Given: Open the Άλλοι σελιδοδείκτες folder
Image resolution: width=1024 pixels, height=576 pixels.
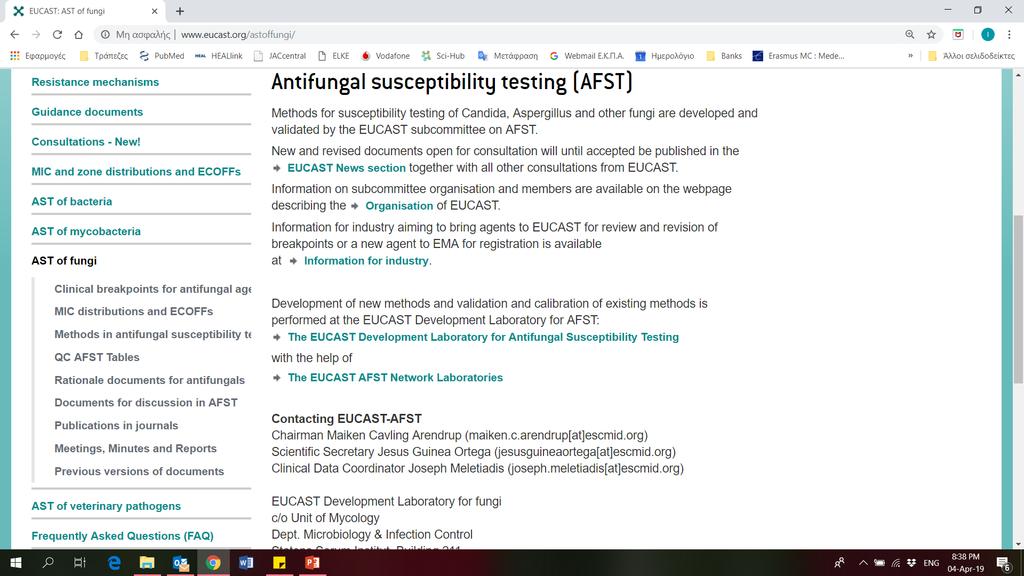Looking at the screenshot, I should pyautogui.click(x=971, y=56).
